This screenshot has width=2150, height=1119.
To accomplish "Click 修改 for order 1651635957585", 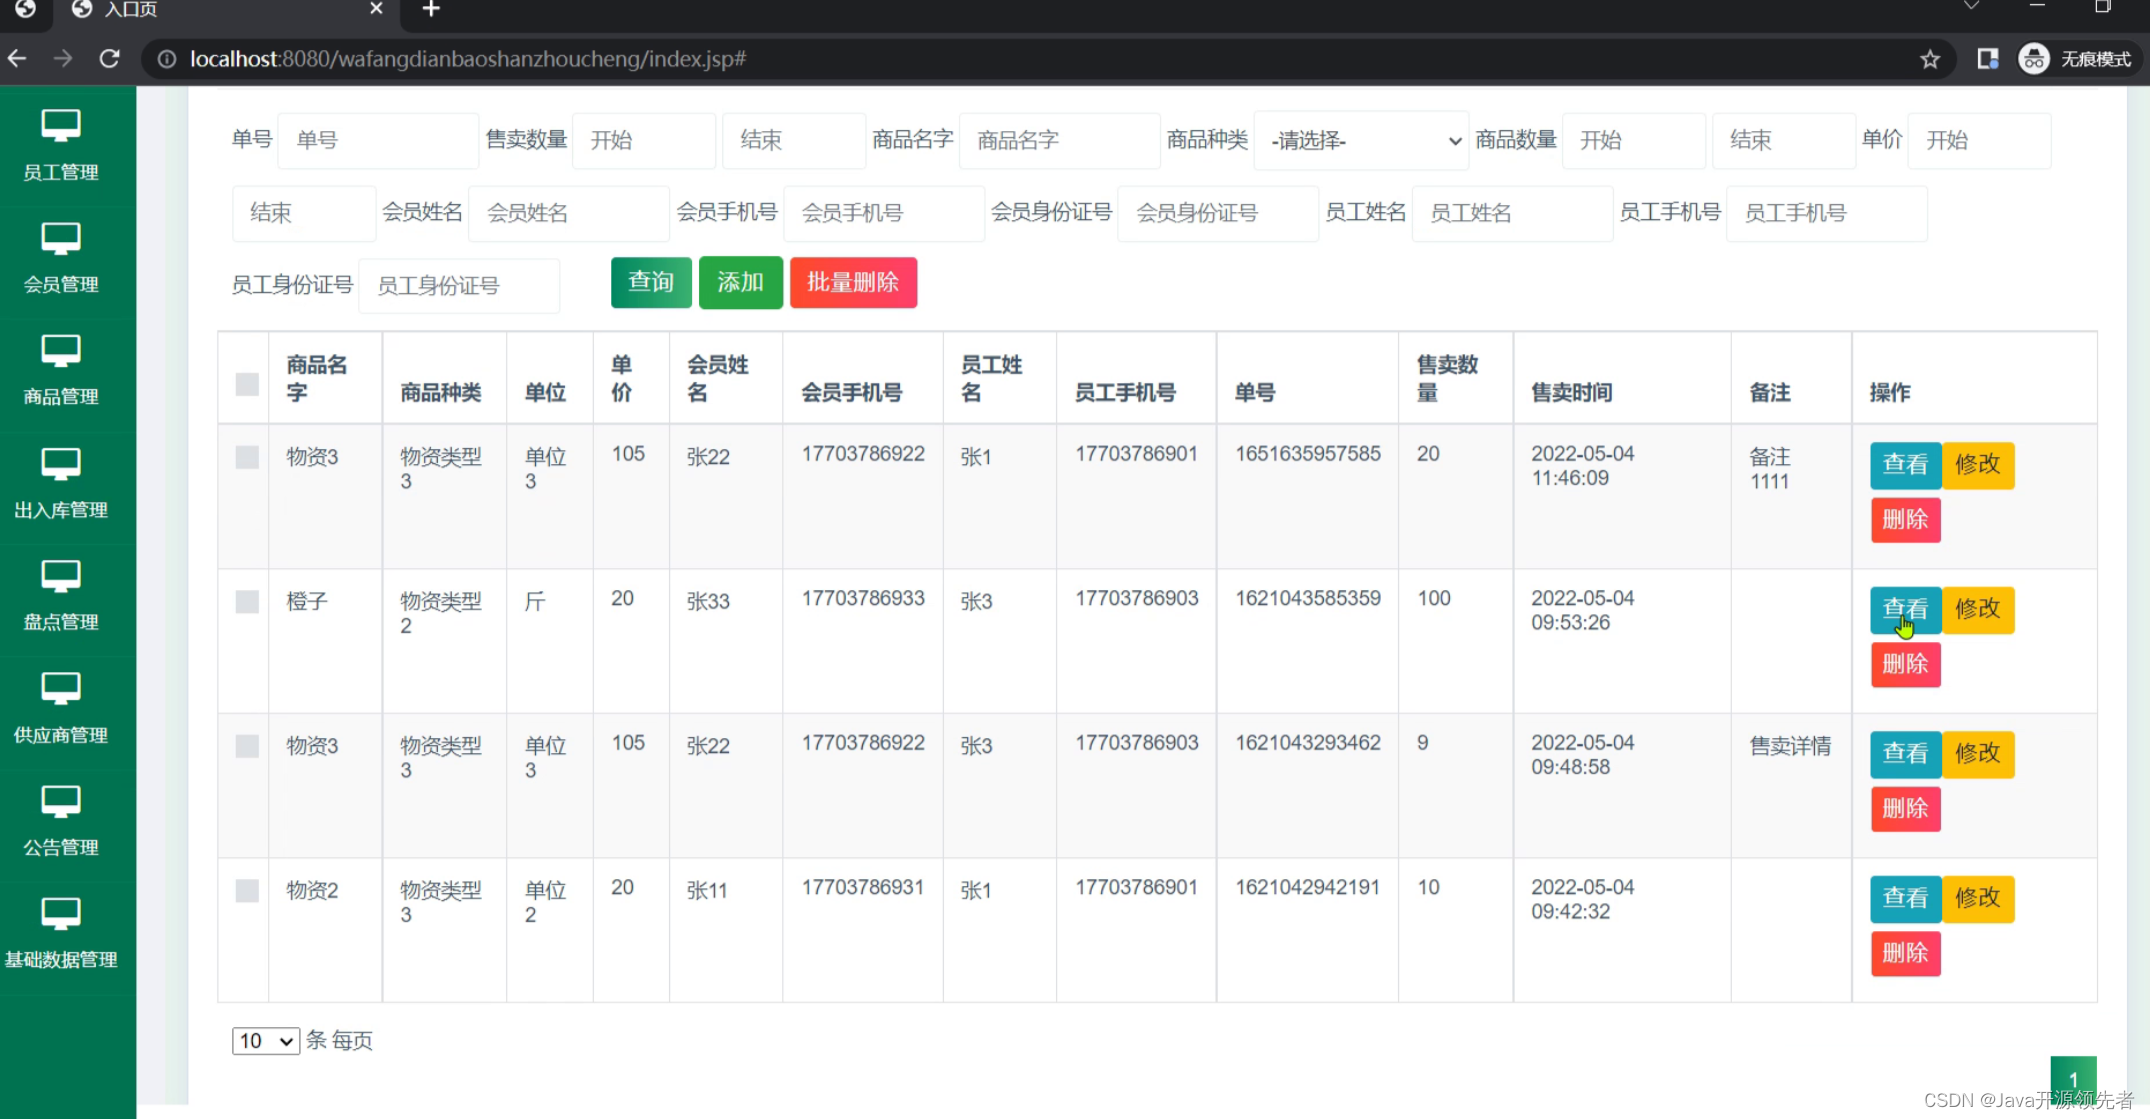I will pyautogui.click(x=1978, y=465).
